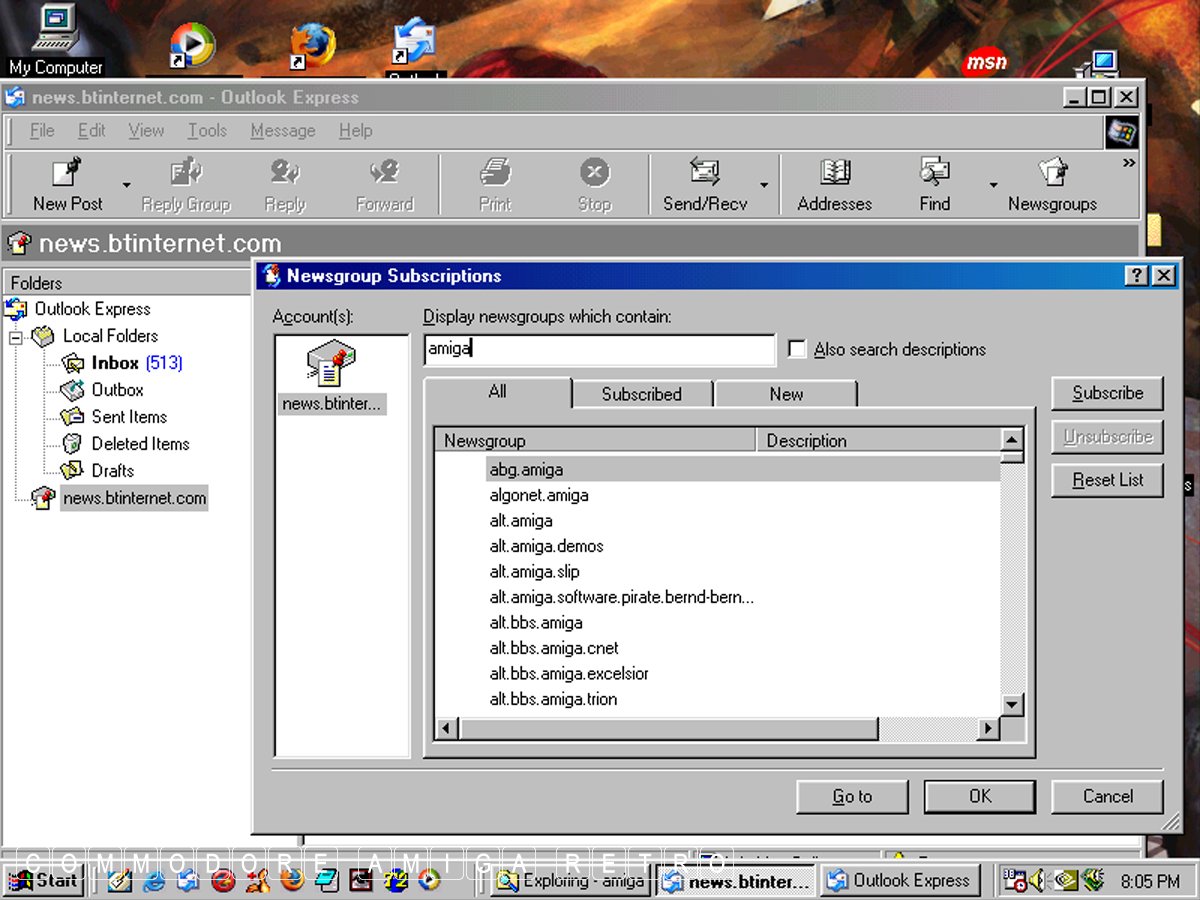The image size is (1200, 900).
Task: Open the Newsgroups toolbar icon
Action: coord(1052,184)
